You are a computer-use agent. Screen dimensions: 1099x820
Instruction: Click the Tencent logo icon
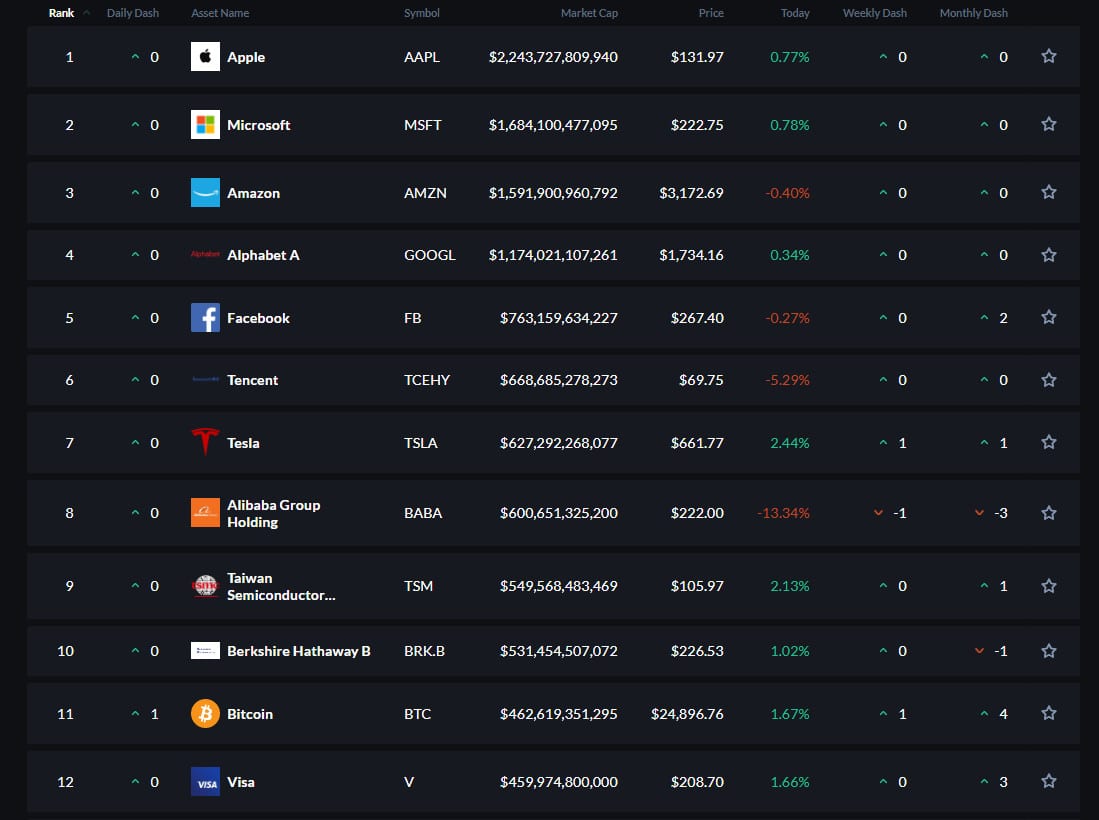pos(205,380)
